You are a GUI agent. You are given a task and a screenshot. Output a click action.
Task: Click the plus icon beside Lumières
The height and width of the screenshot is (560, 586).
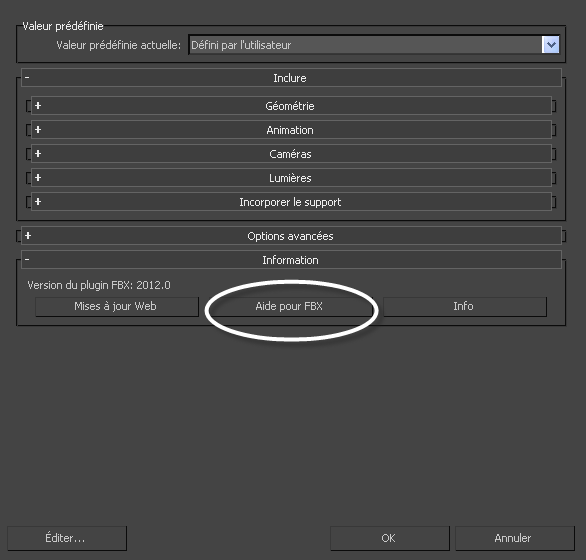(x=38, y=177)
